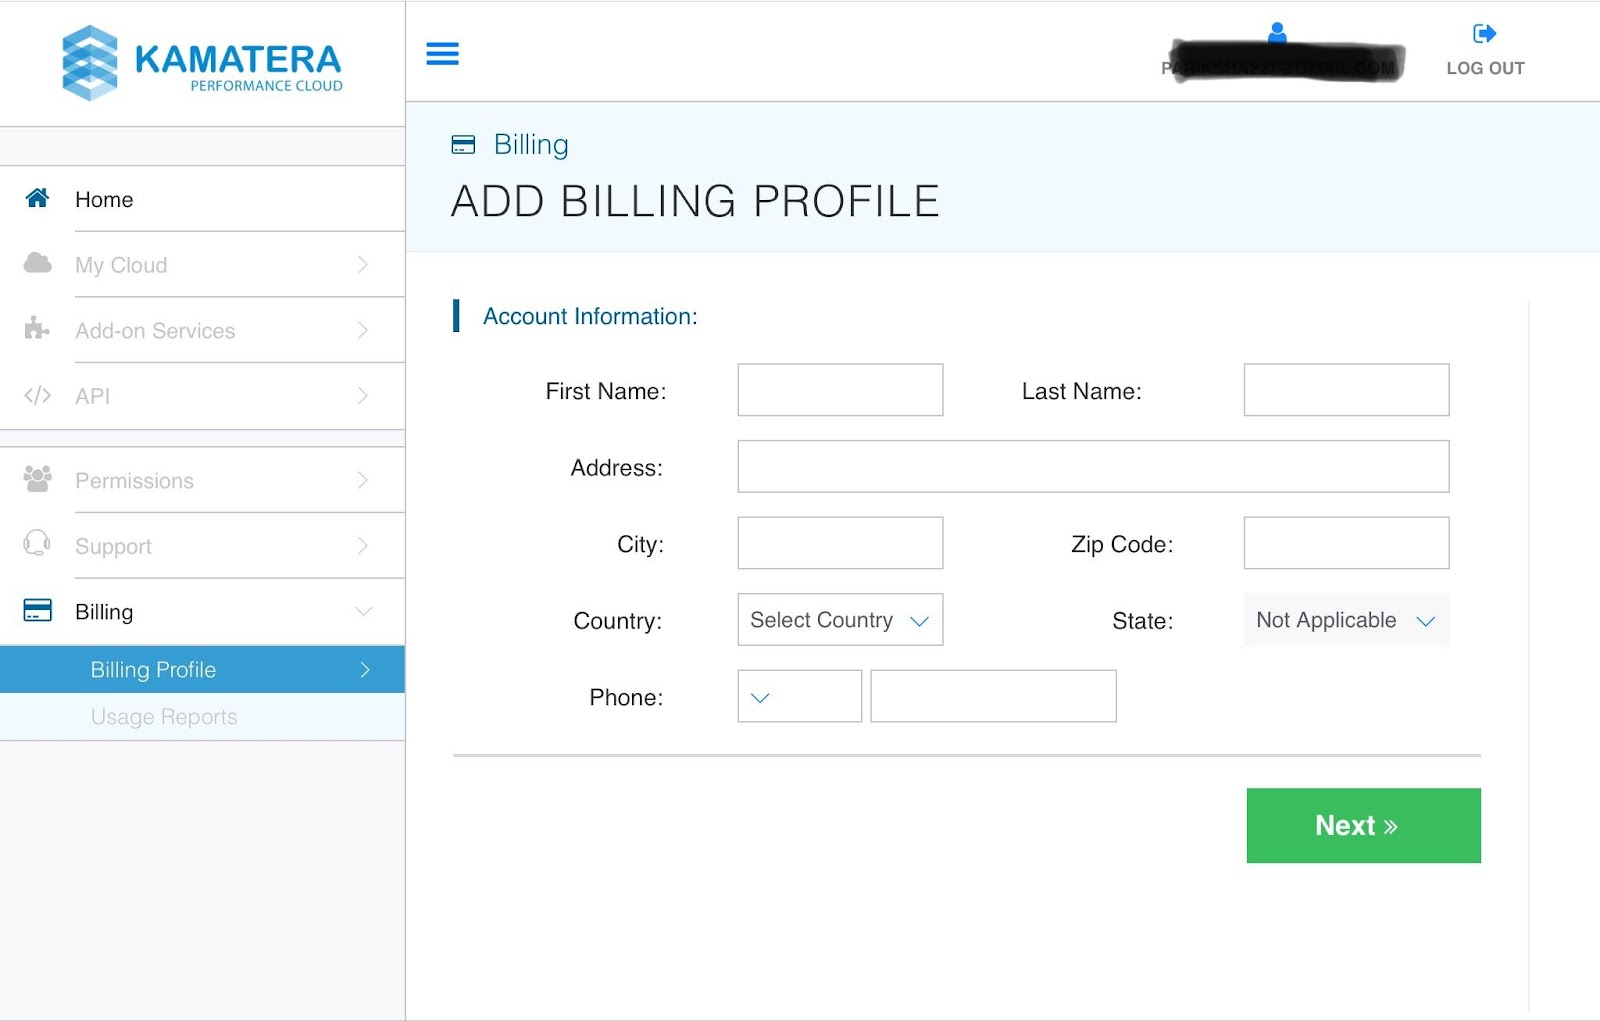Expand the Add-on Services chevron
Viewport: 1600px width, 1021px height.
click(363, 330)
